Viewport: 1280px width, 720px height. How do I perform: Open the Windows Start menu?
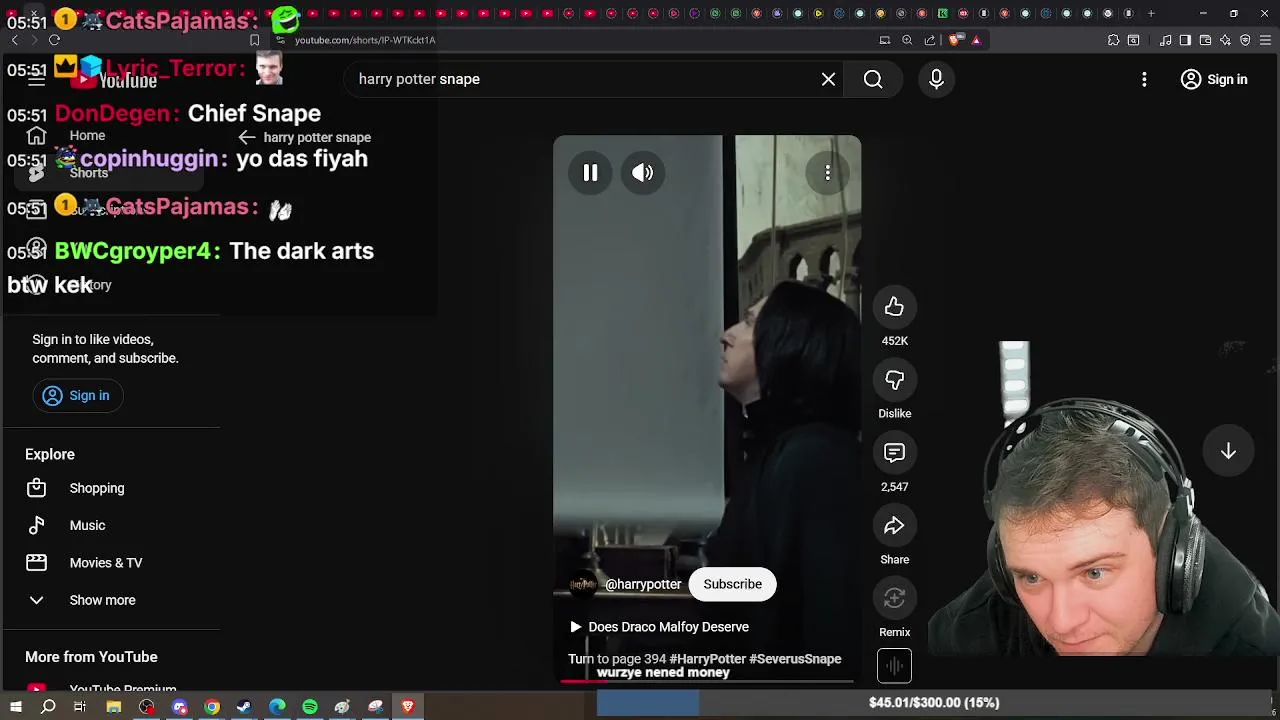click(x=15, y=707)
